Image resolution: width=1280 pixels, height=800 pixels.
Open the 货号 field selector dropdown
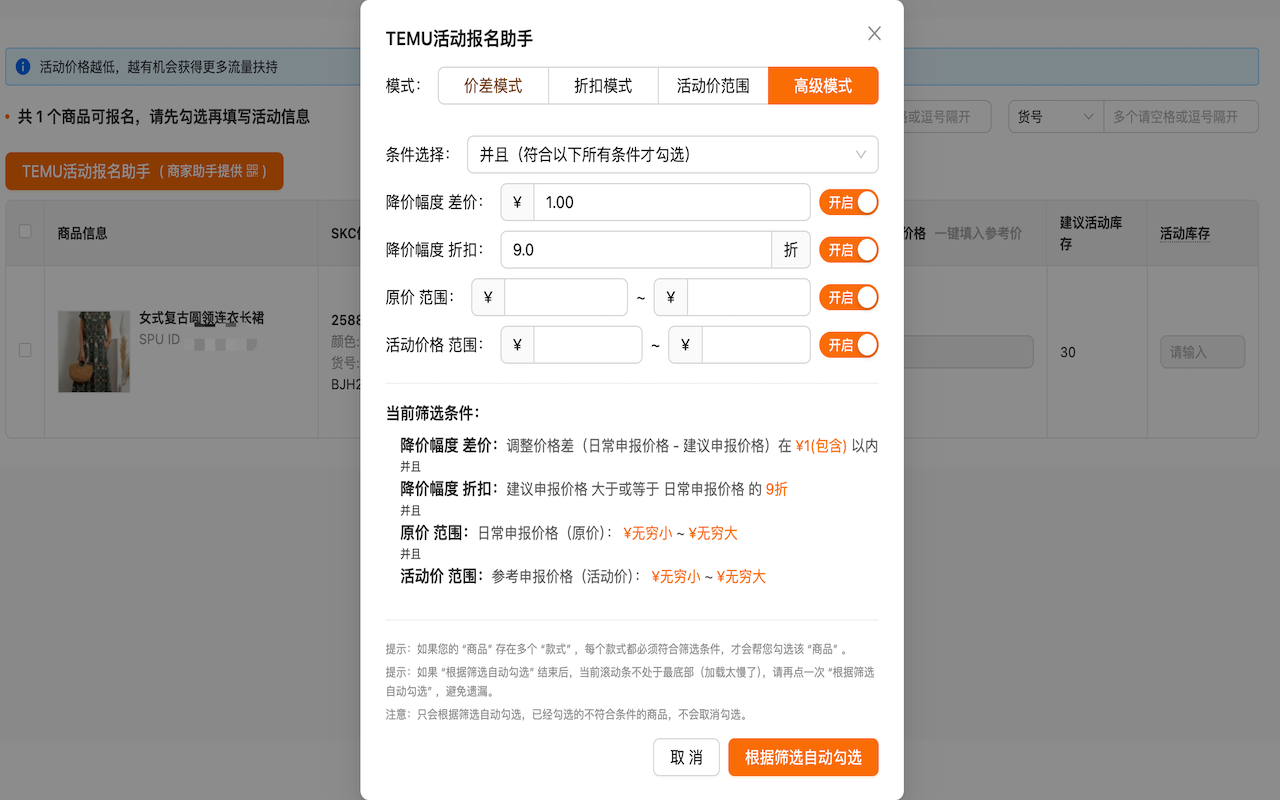click(1055, 116)
